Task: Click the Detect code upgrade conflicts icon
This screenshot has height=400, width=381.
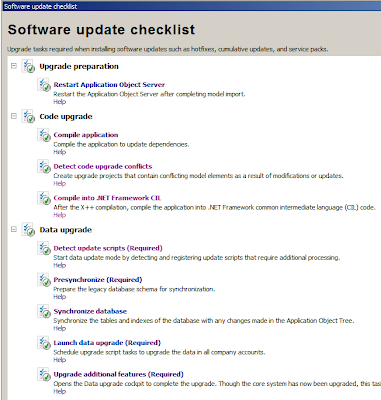Action: tap(44, 166)
